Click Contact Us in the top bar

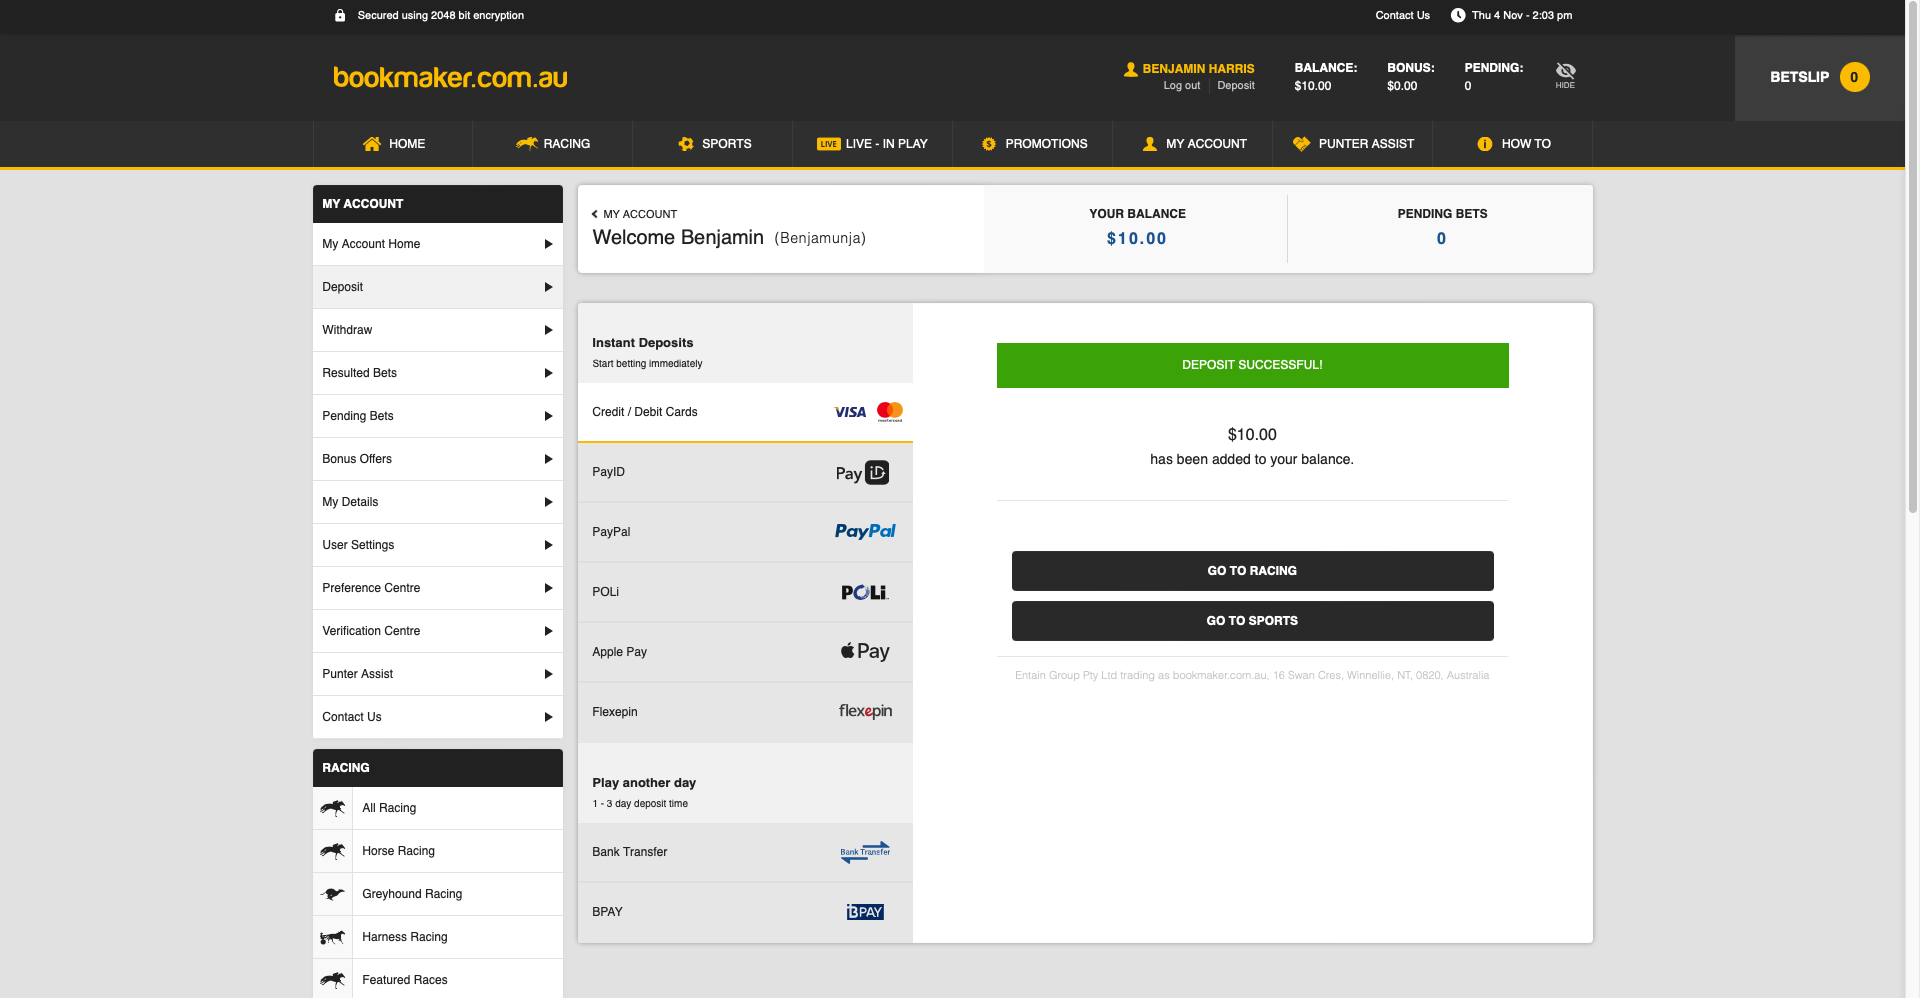point(1402,15)
